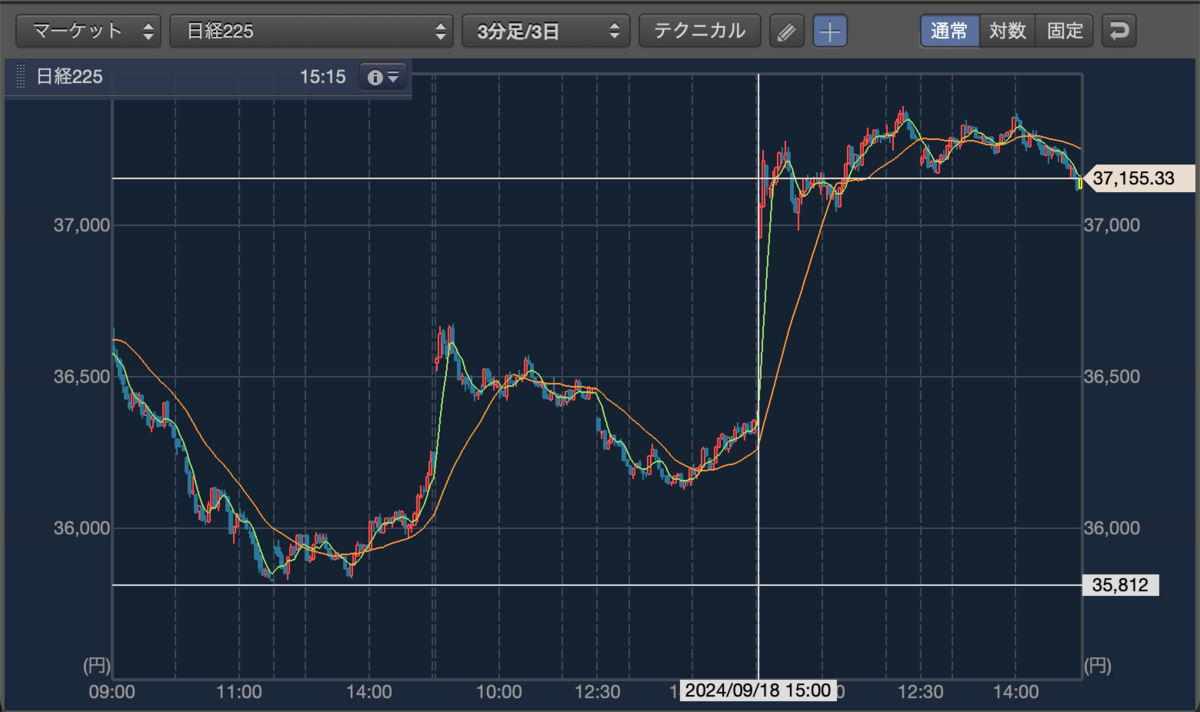Click the 36,500 label on left axis
Screen dimensions: 1200x712
tap(80, 377)
